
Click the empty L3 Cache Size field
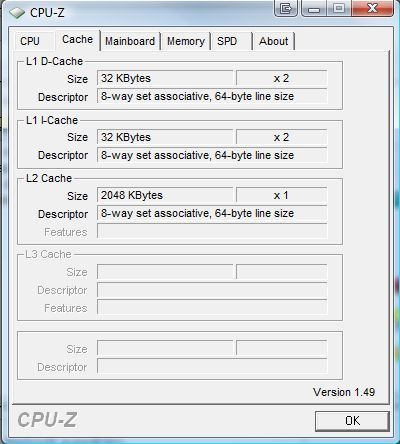[165, 272]
